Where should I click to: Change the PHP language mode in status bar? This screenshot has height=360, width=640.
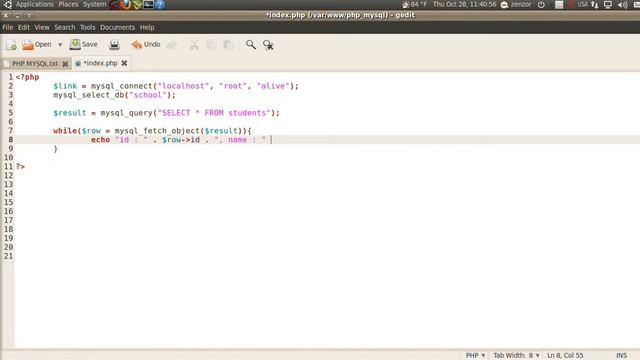475,355
